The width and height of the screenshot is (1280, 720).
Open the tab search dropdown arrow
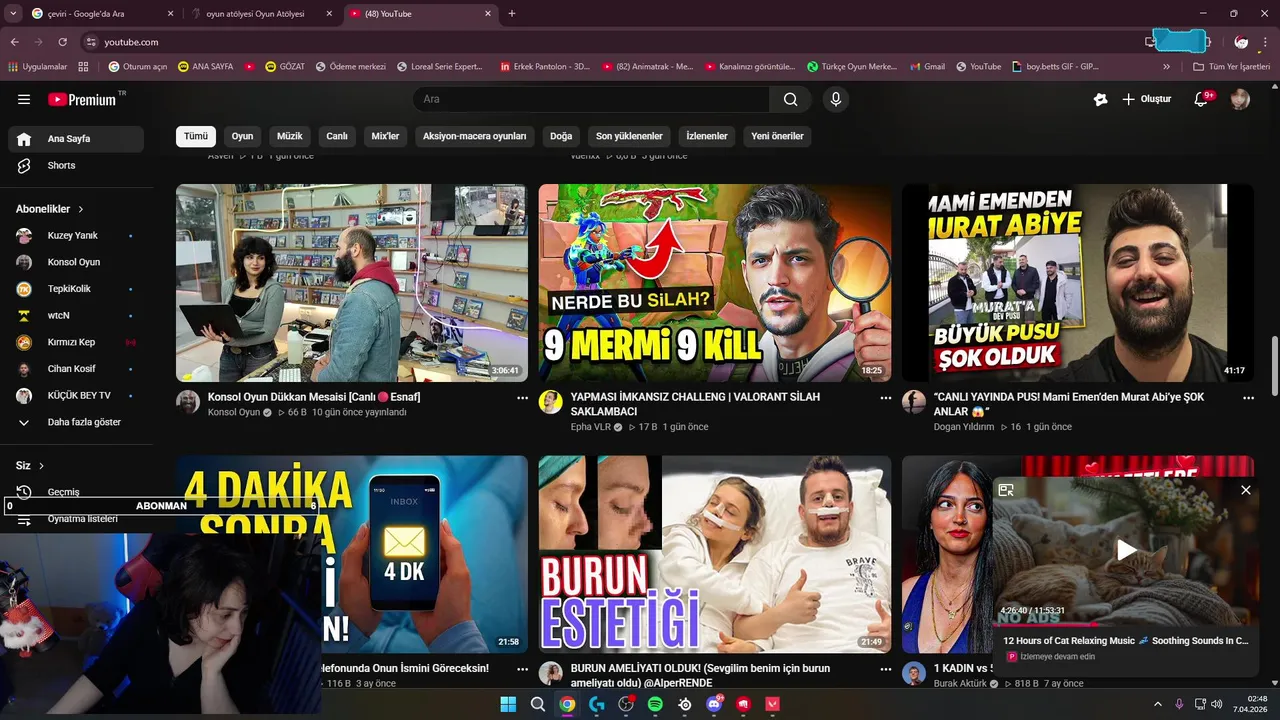tap(13, 14)
